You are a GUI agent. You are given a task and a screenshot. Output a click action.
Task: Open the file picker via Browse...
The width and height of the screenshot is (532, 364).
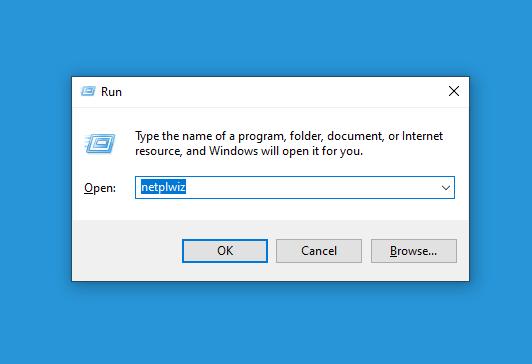(x=414, y=251)
